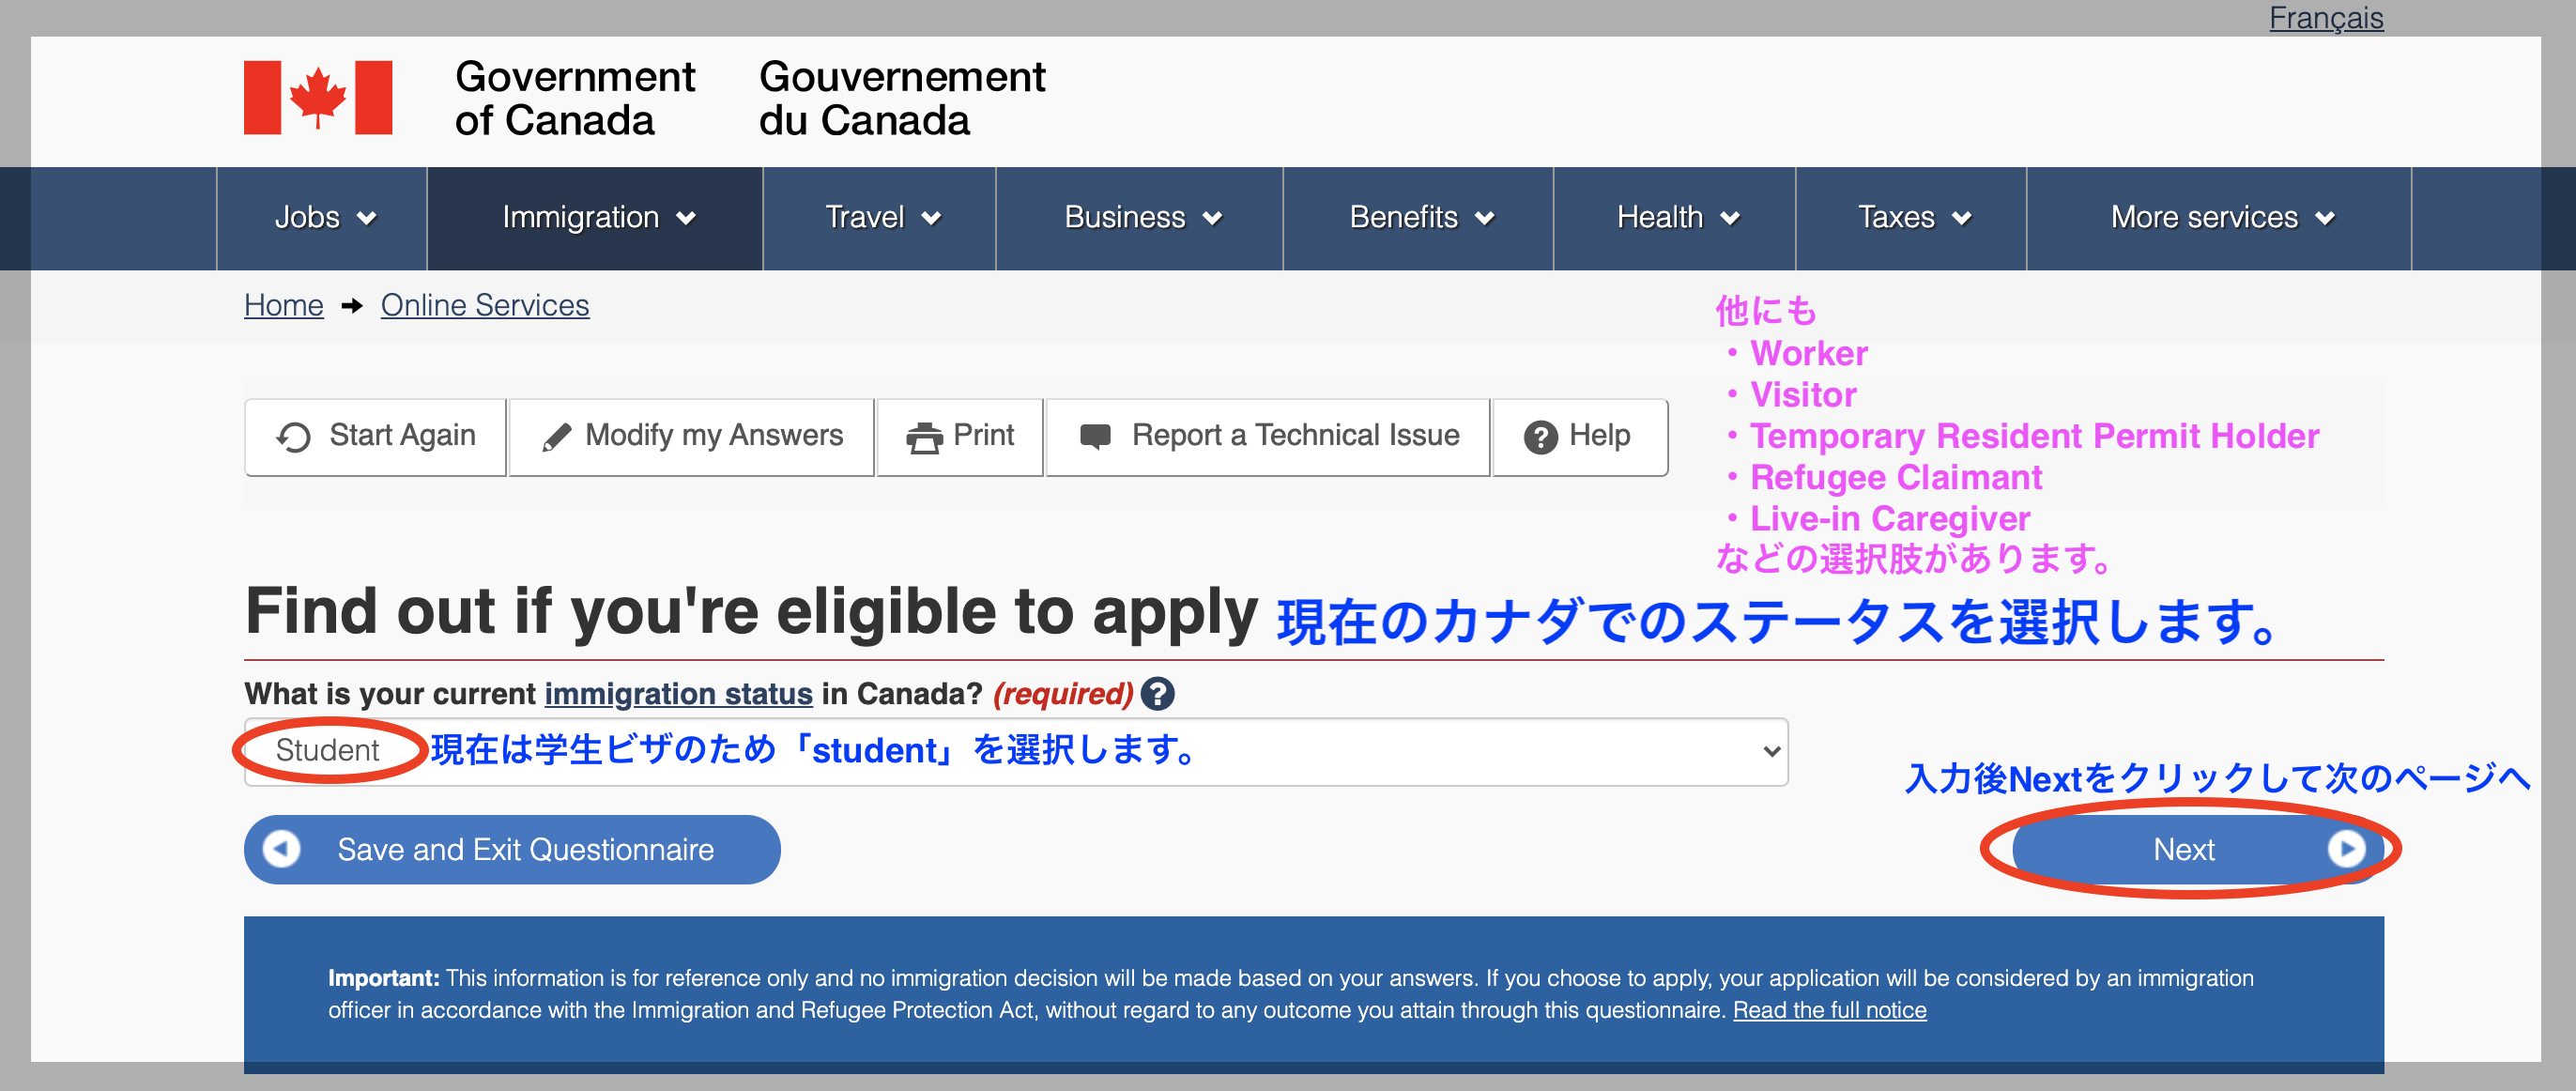Click the printer icon on the Print button
The height and width of the screenshot is (1091, 2576).
click(923, 437)
